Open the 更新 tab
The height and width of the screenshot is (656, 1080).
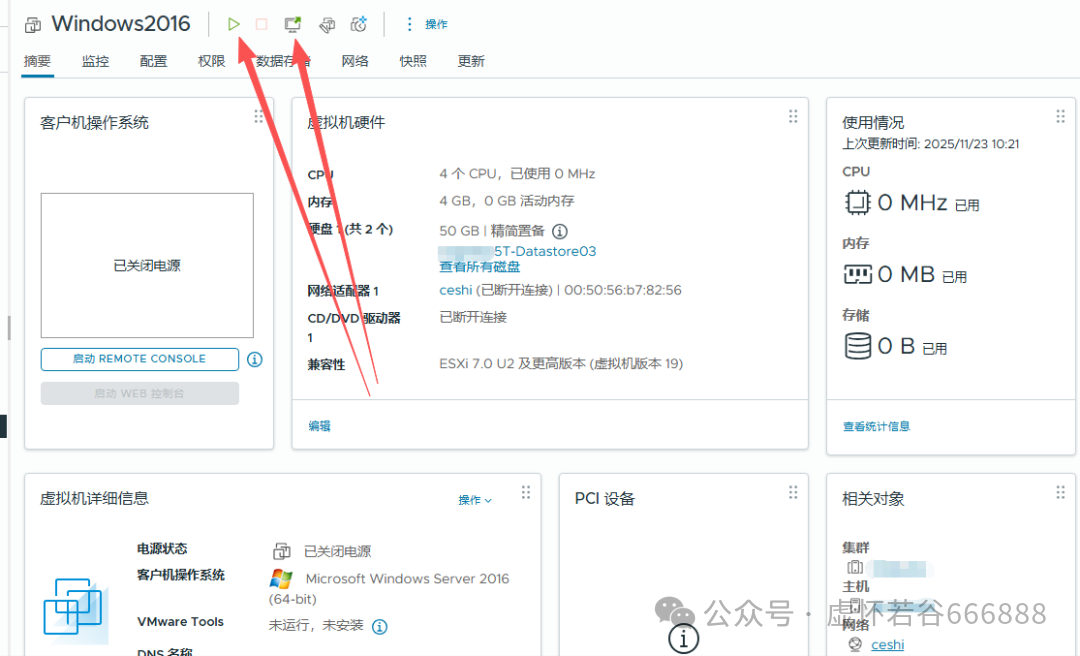(x=471, y=61)
